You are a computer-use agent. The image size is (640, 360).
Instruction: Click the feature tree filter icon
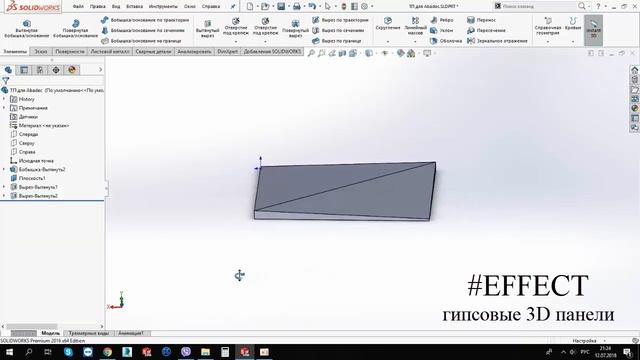(x=6, y=80)
